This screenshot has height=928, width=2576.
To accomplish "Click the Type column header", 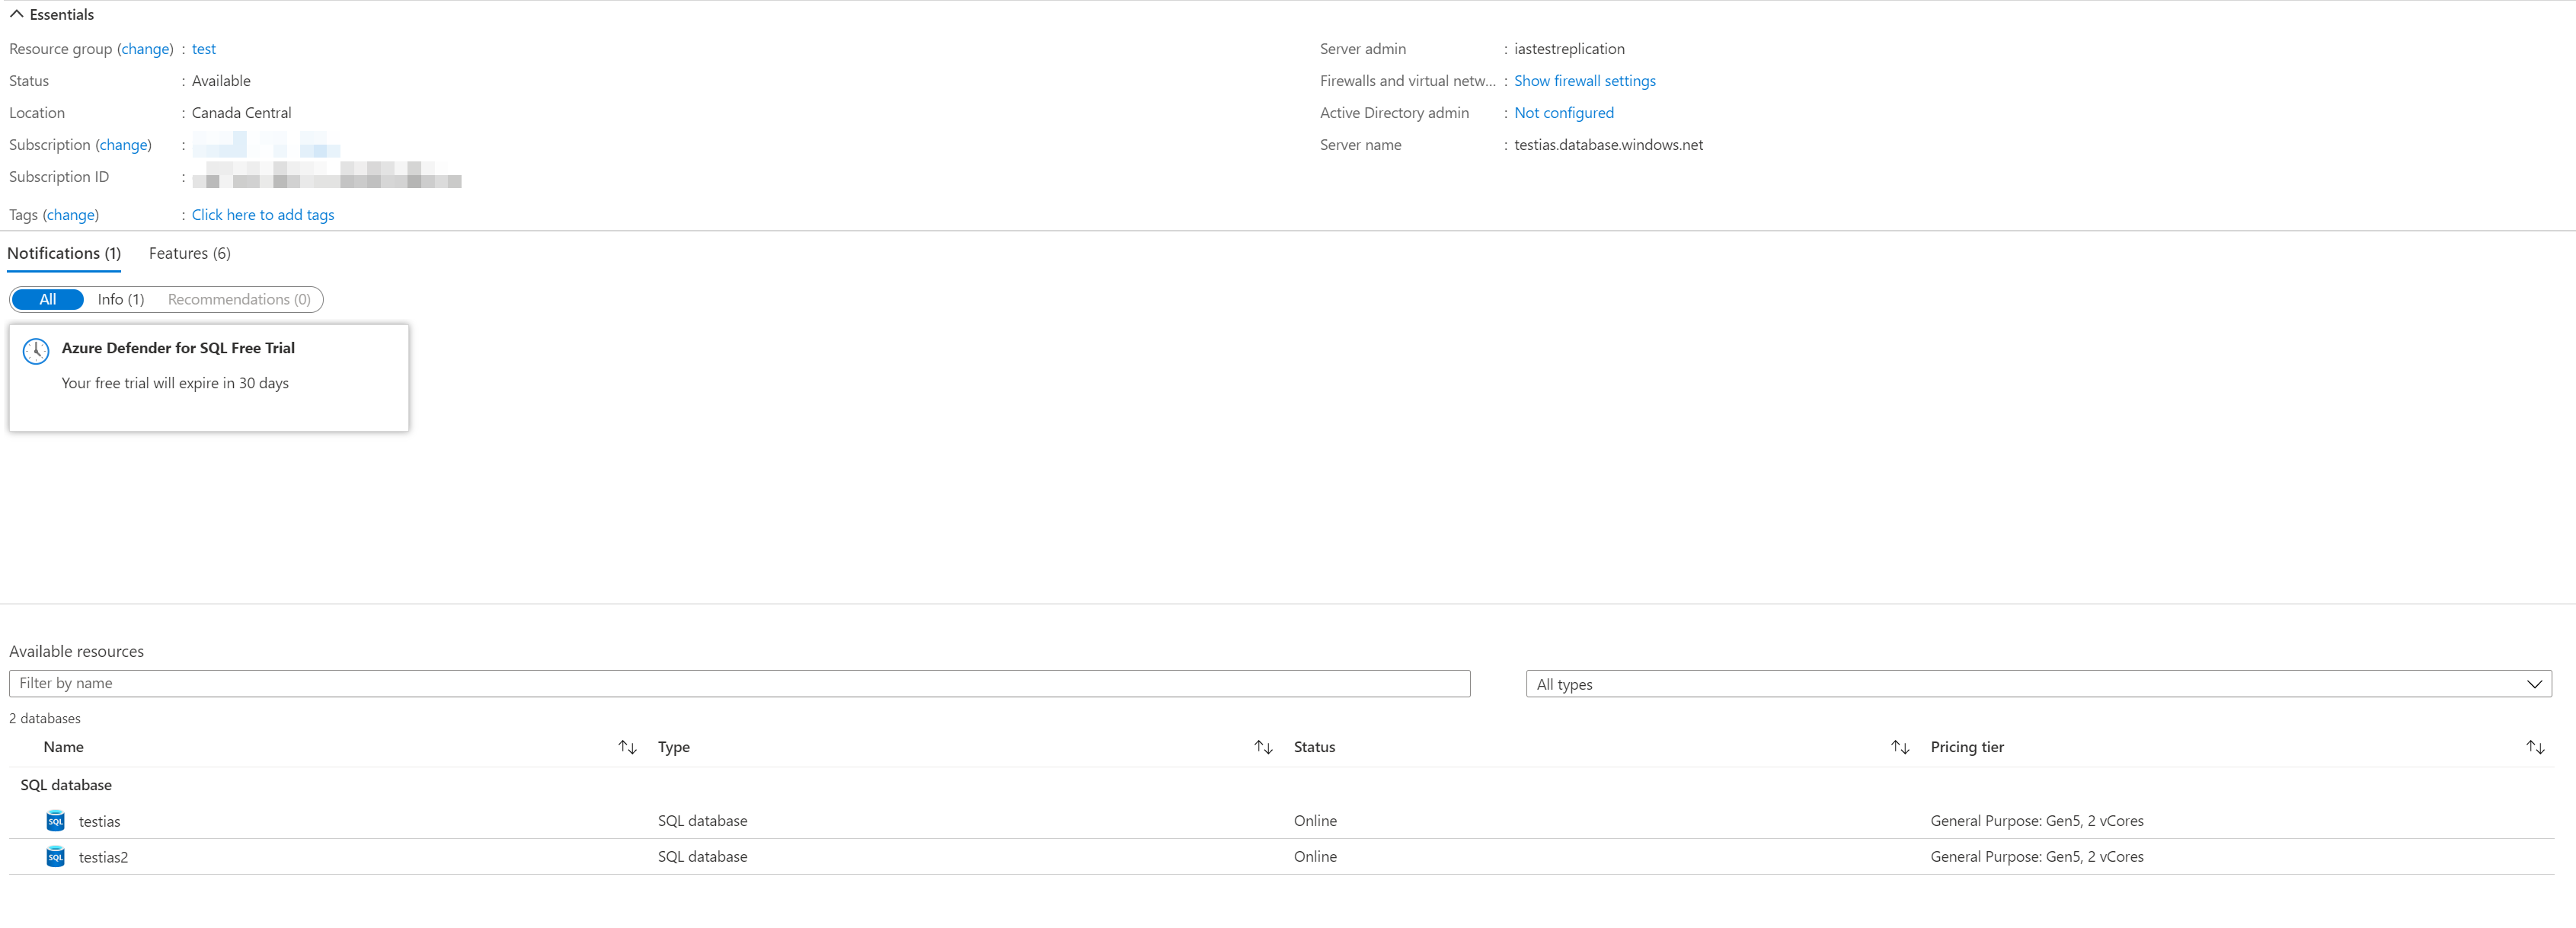I will click(x=674, y=748).
